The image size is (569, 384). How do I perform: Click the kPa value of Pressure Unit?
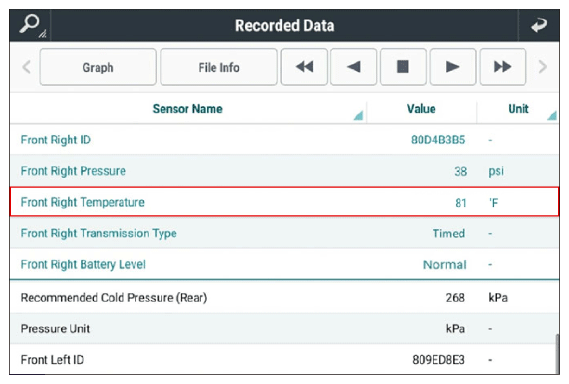[455, 329]
